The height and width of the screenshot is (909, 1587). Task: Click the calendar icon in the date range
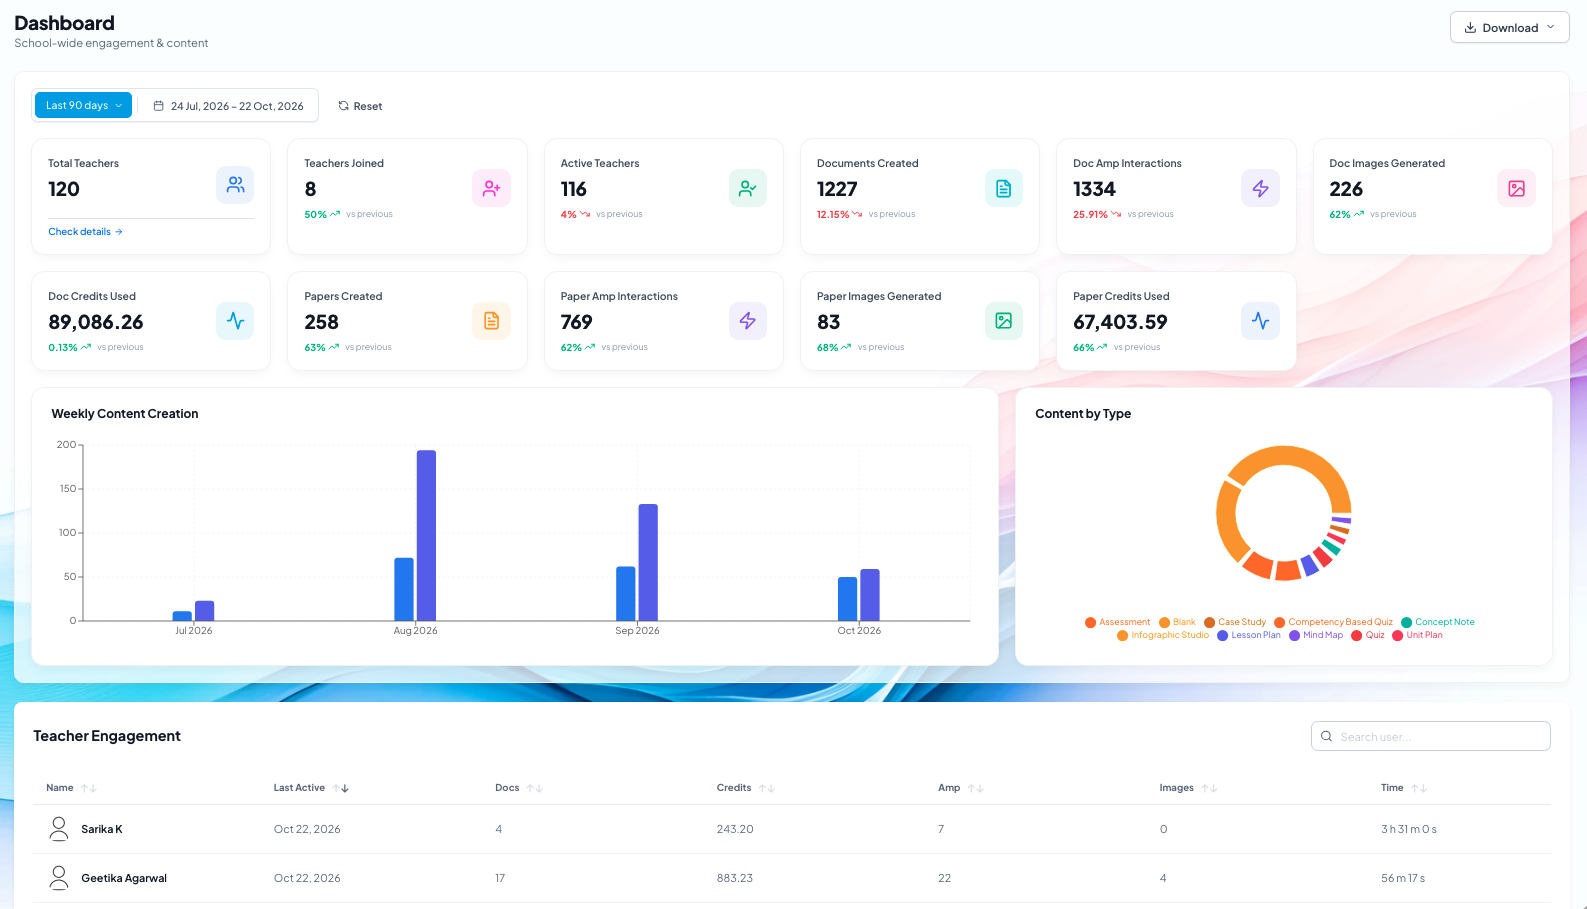click(158, 106)
